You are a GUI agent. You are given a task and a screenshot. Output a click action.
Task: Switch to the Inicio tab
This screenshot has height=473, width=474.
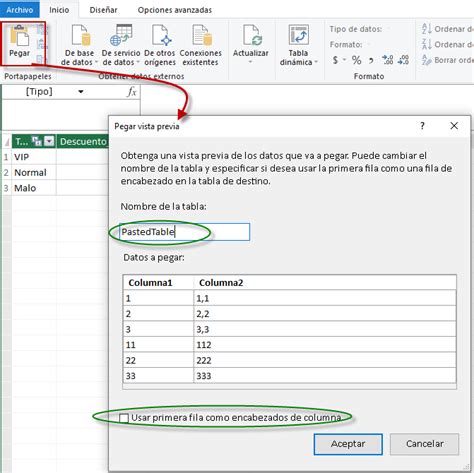59,10
